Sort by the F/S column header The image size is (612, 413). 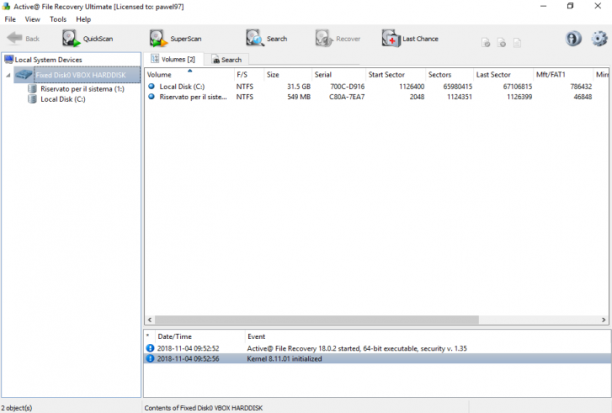pos(249,75)
